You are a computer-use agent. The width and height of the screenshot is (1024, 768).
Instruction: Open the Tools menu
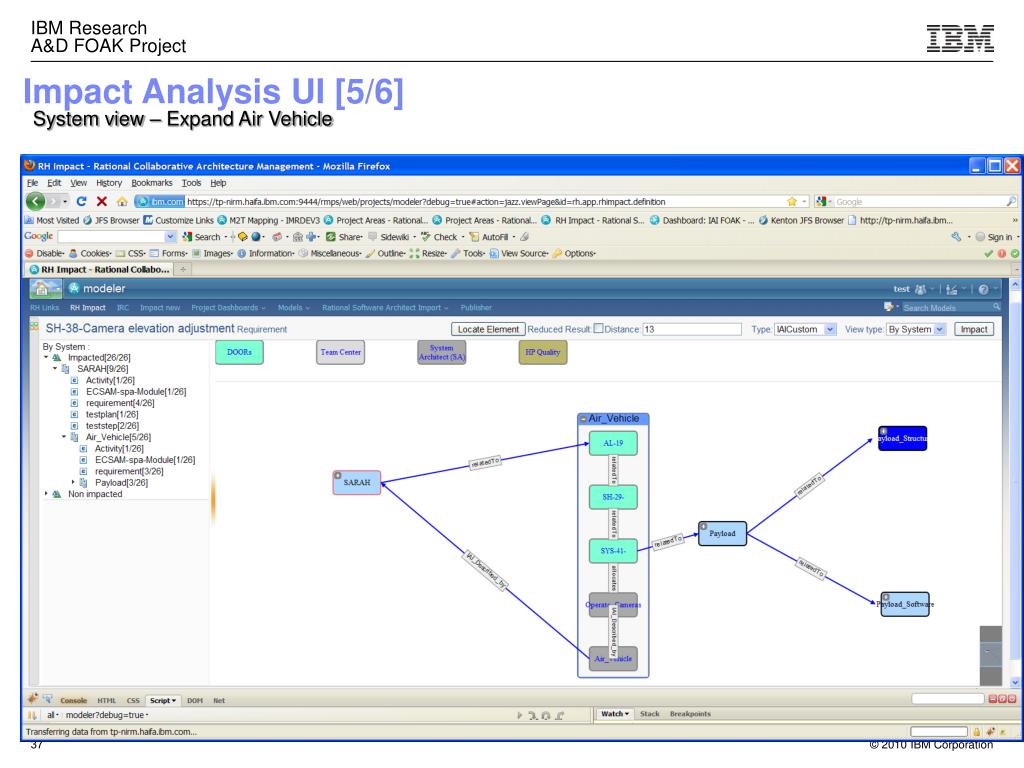191,183
